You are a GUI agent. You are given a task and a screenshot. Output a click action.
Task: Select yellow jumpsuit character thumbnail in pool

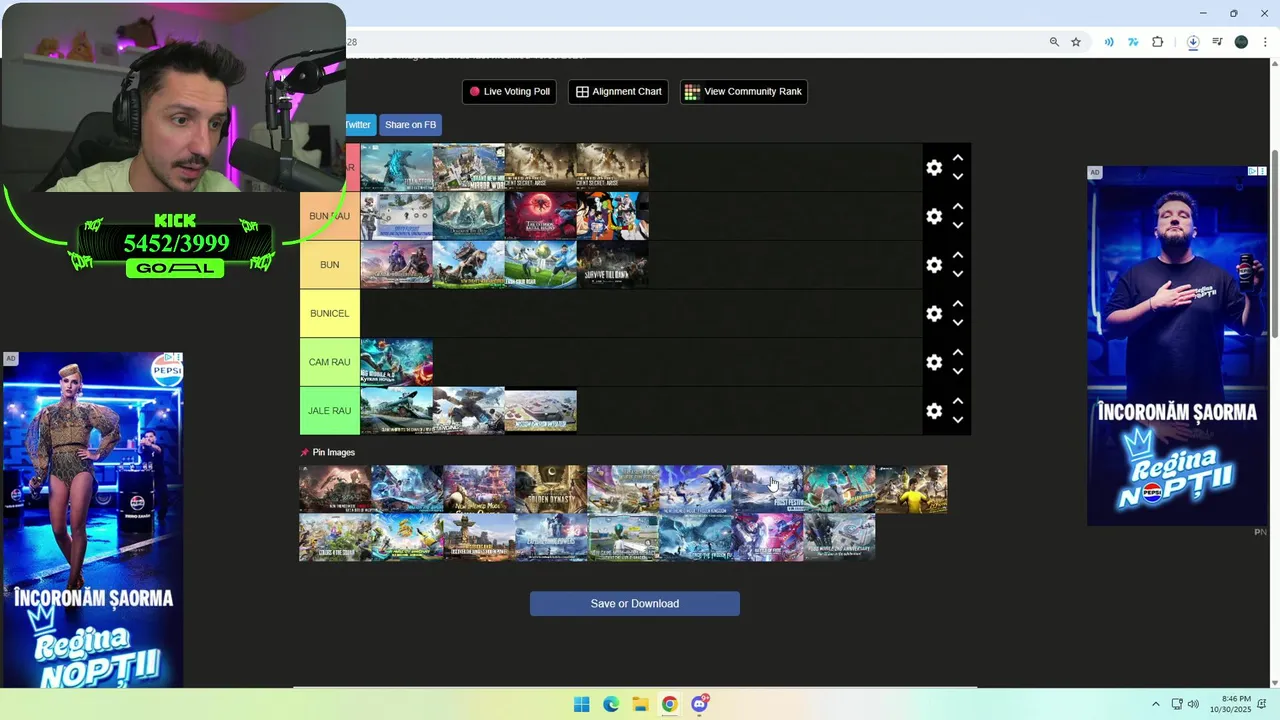911,489
